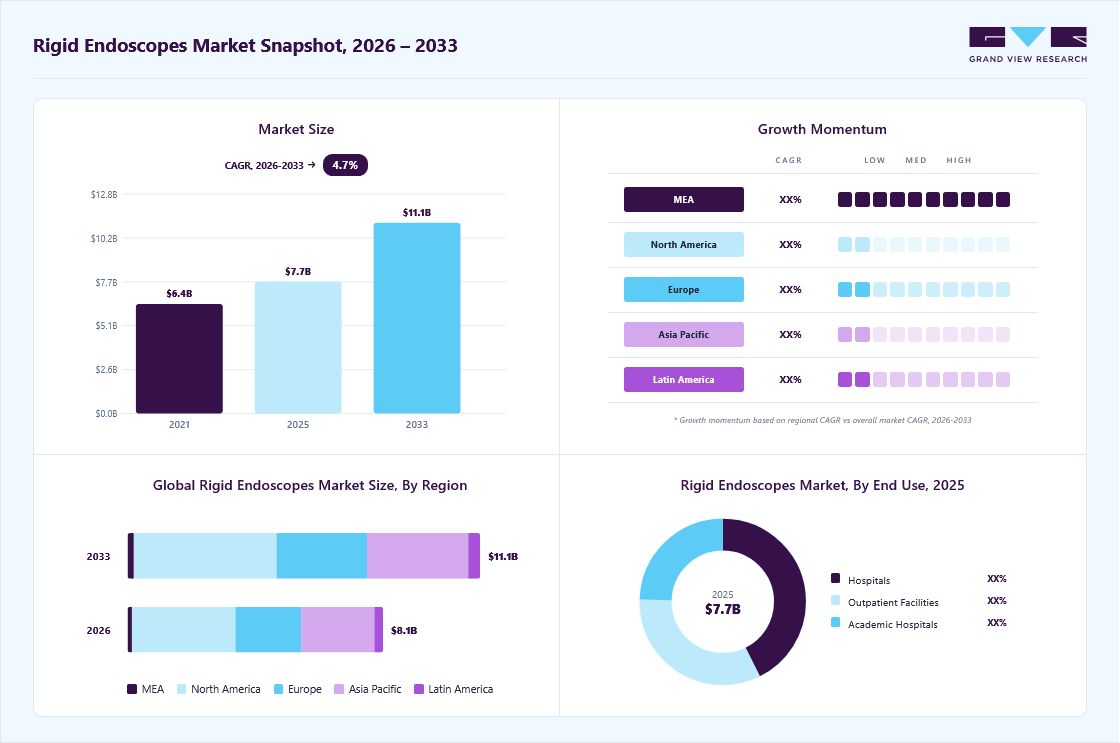The height and width of the screenshot is (743, 1120).
Task: Click the Outpatient Facilities legend swatch
Action: point(836,600)
